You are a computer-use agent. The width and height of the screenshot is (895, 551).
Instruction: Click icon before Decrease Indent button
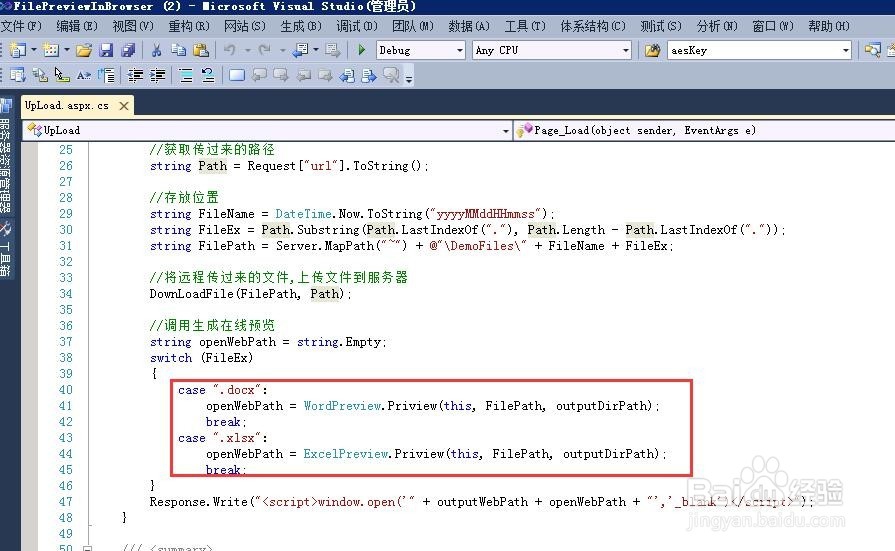click(x=106, y=75)
